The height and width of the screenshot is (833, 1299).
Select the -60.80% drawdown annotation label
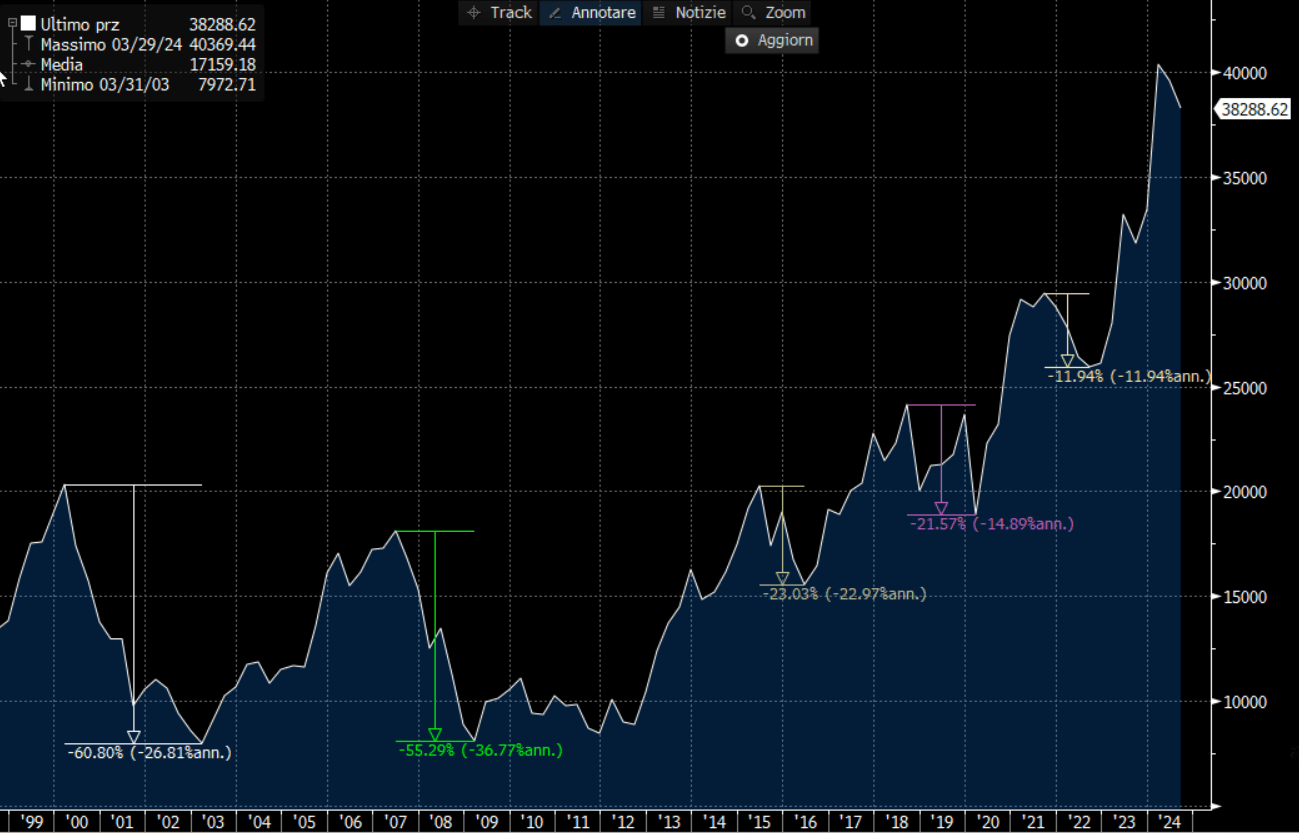coord(149,752)
